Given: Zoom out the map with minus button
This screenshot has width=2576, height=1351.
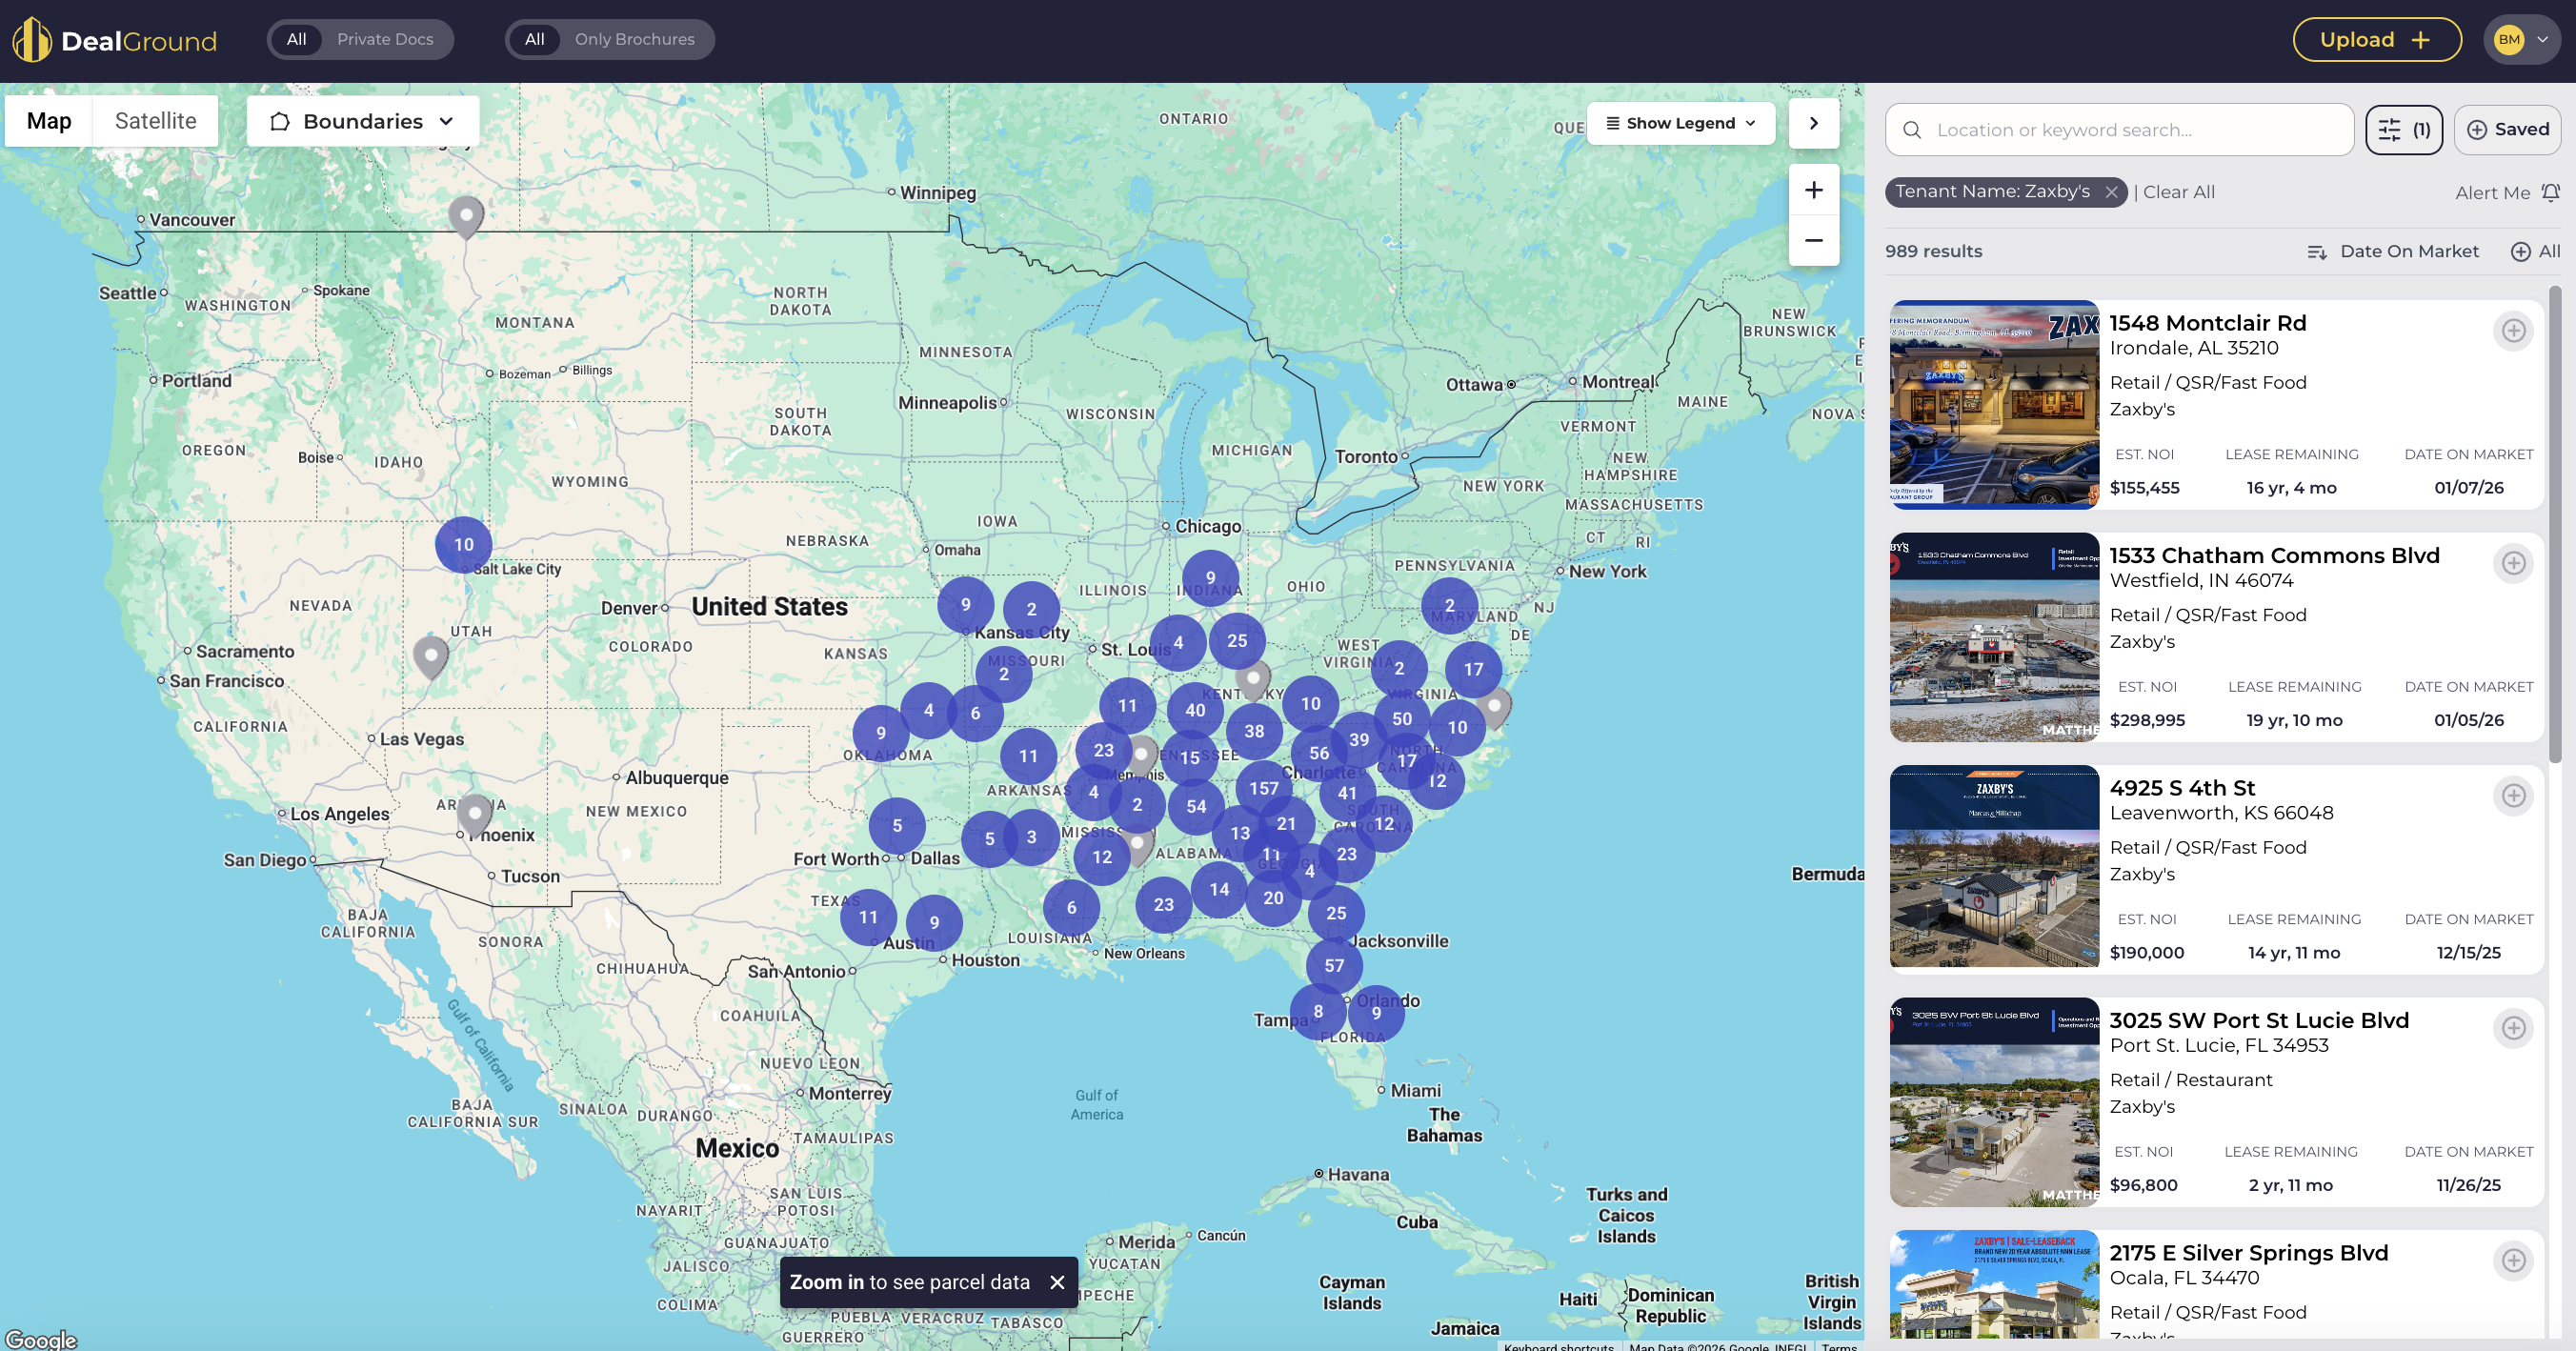Looking at the screenshot, I should pyautogui.click(x=1813, y=241).
